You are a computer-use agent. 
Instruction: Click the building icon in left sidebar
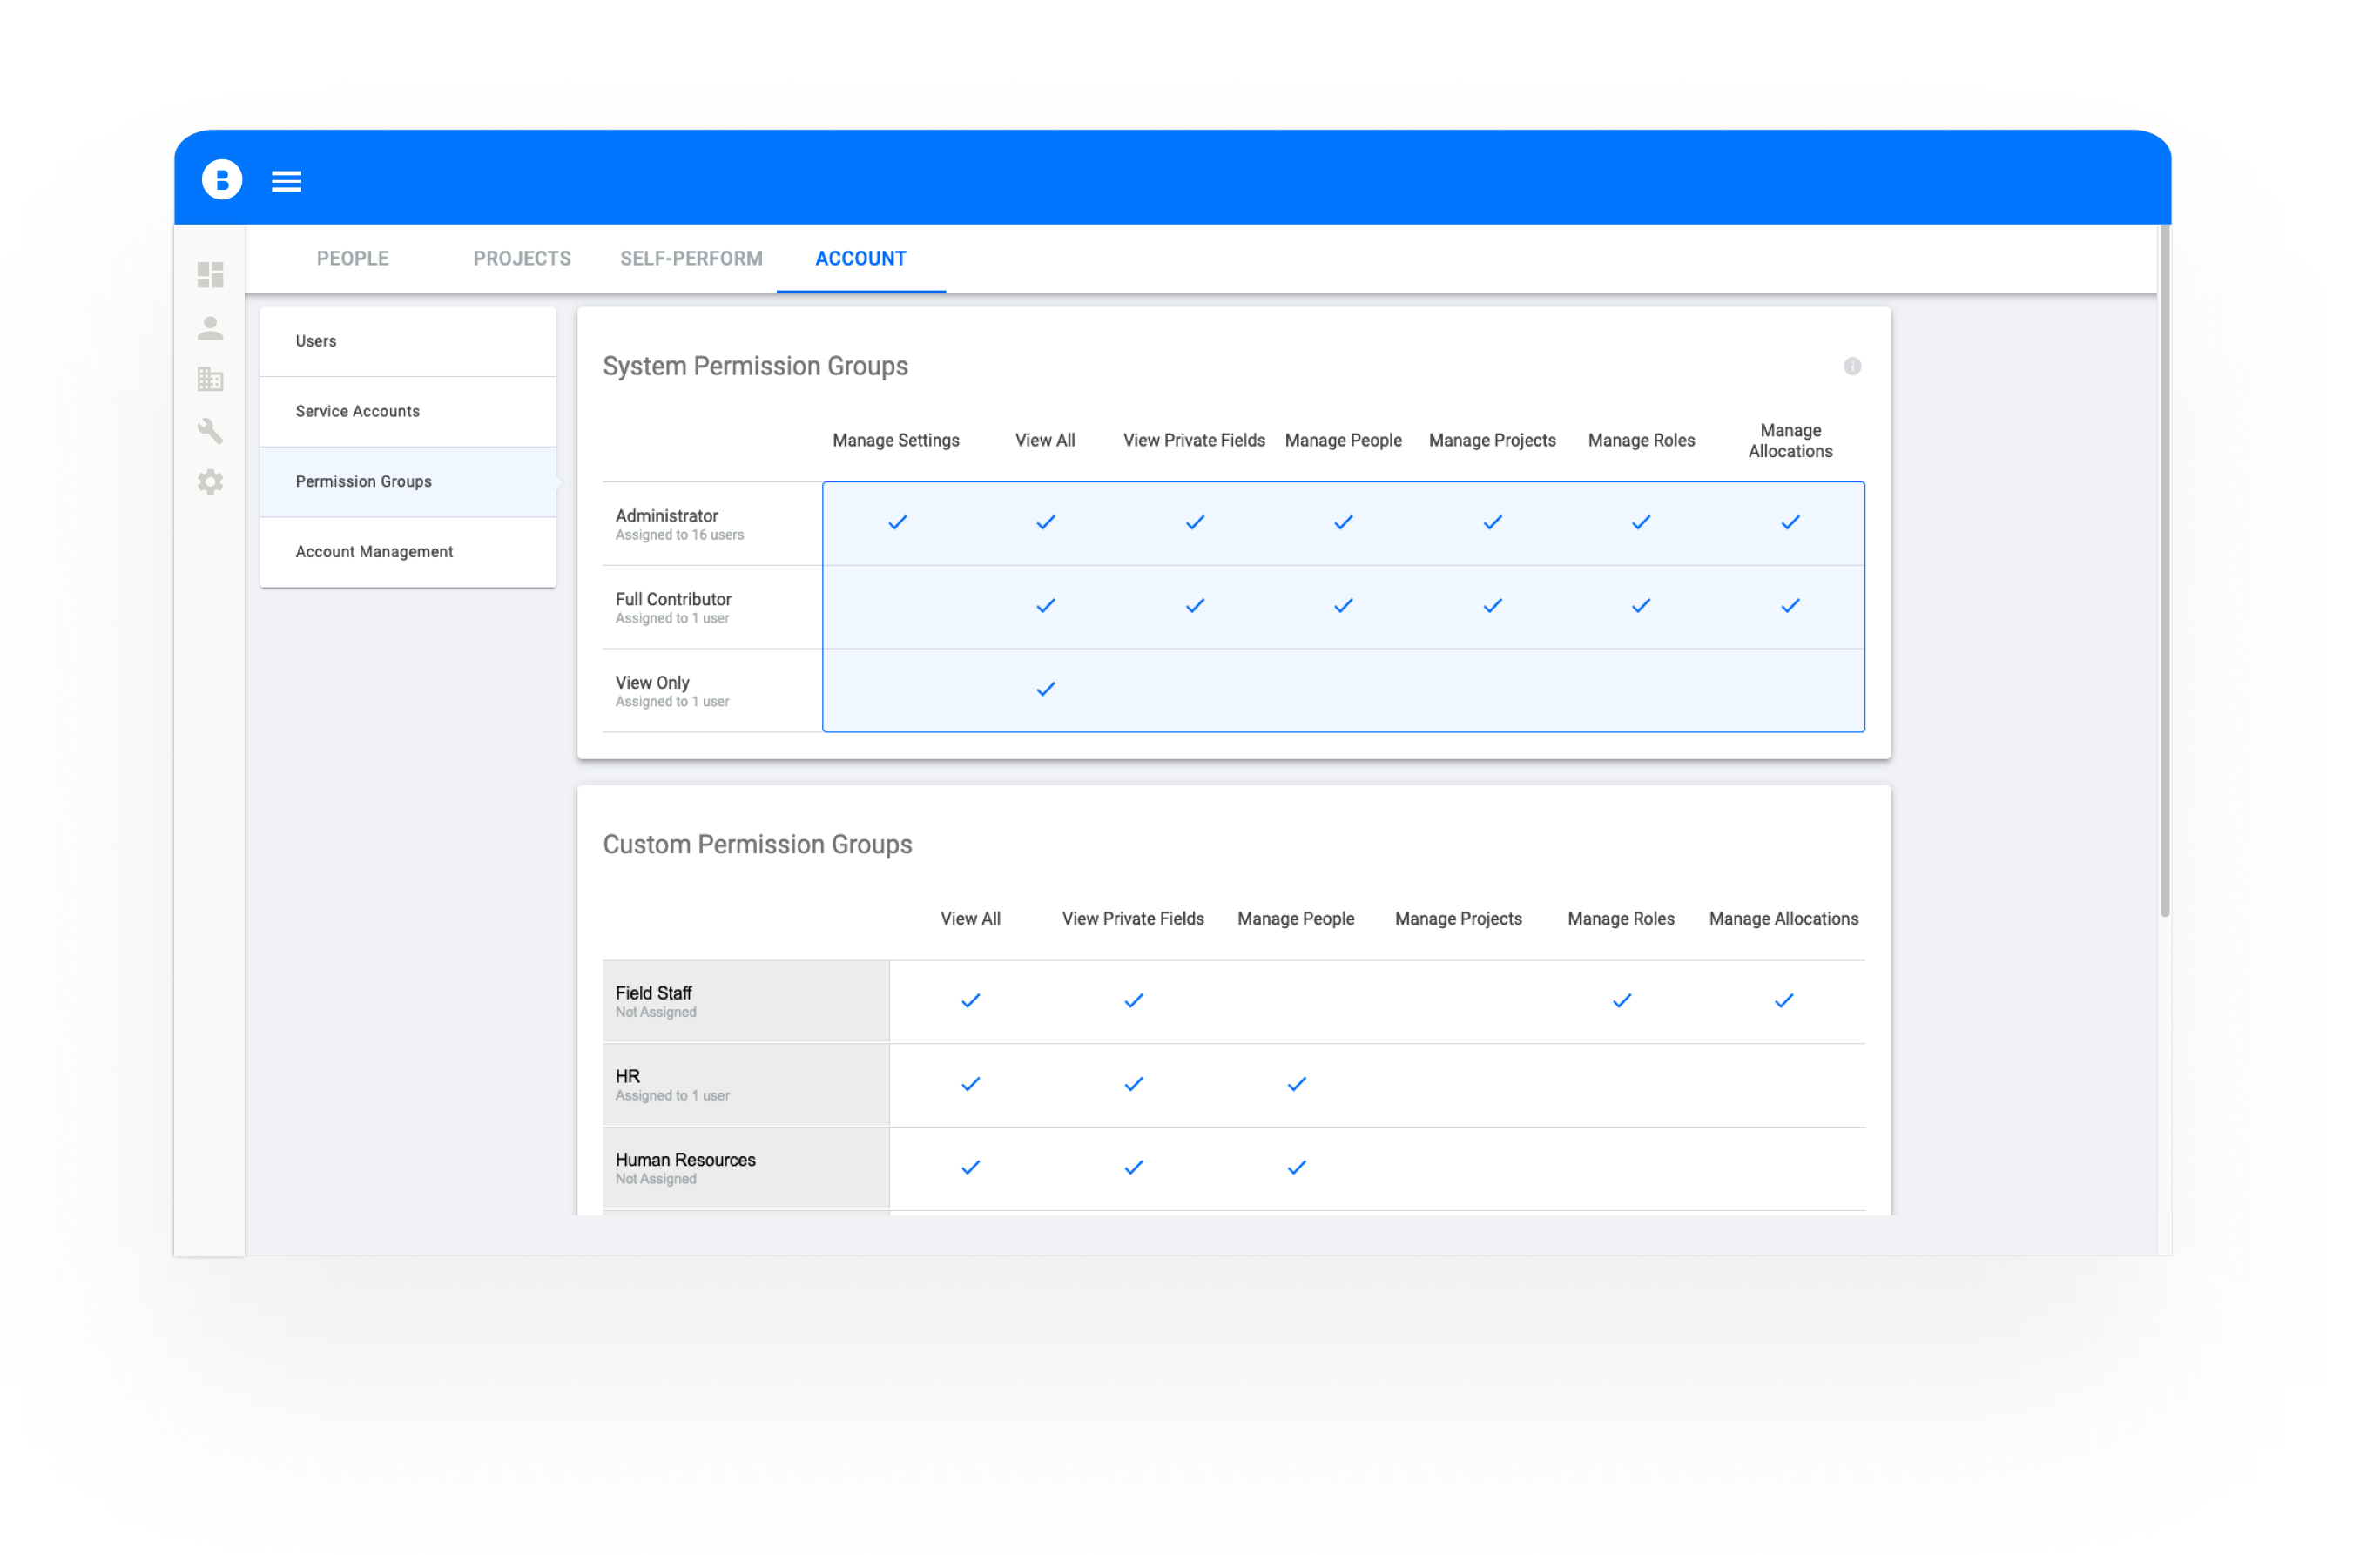pos(210,379)
